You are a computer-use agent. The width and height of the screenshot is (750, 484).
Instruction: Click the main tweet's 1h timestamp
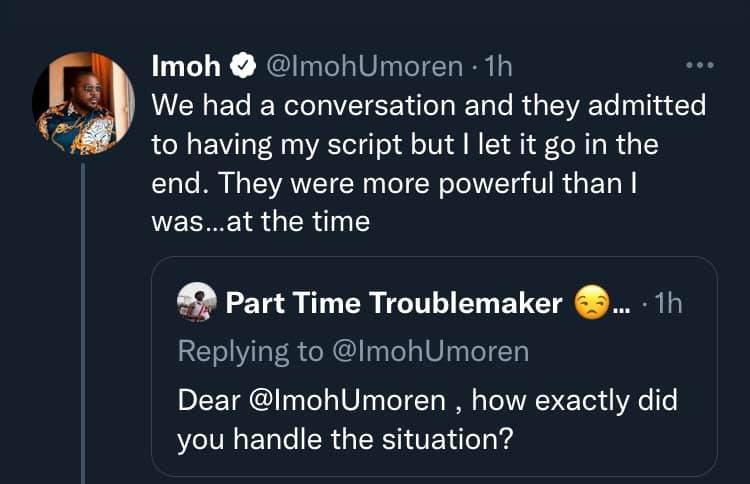click(x=499, y=68)
